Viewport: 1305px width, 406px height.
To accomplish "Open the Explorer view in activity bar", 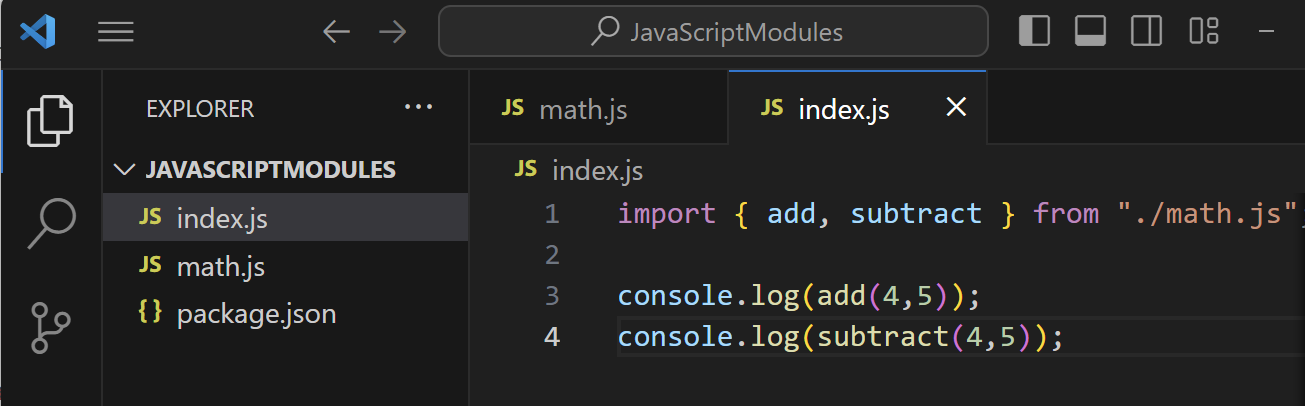I will (x=51, y=121).
